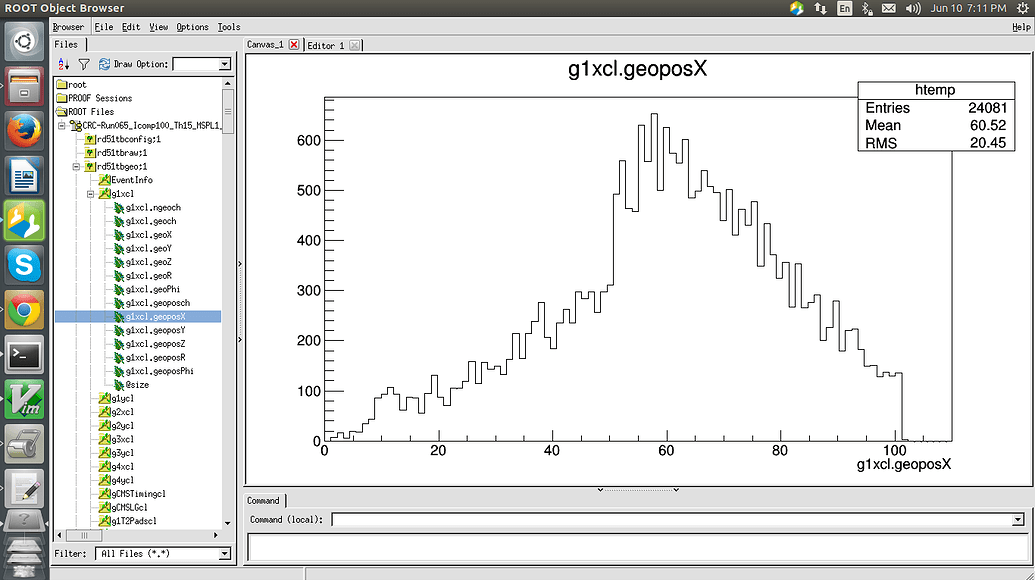Click the sort alphabetically icon in Files toolbar

63,64
